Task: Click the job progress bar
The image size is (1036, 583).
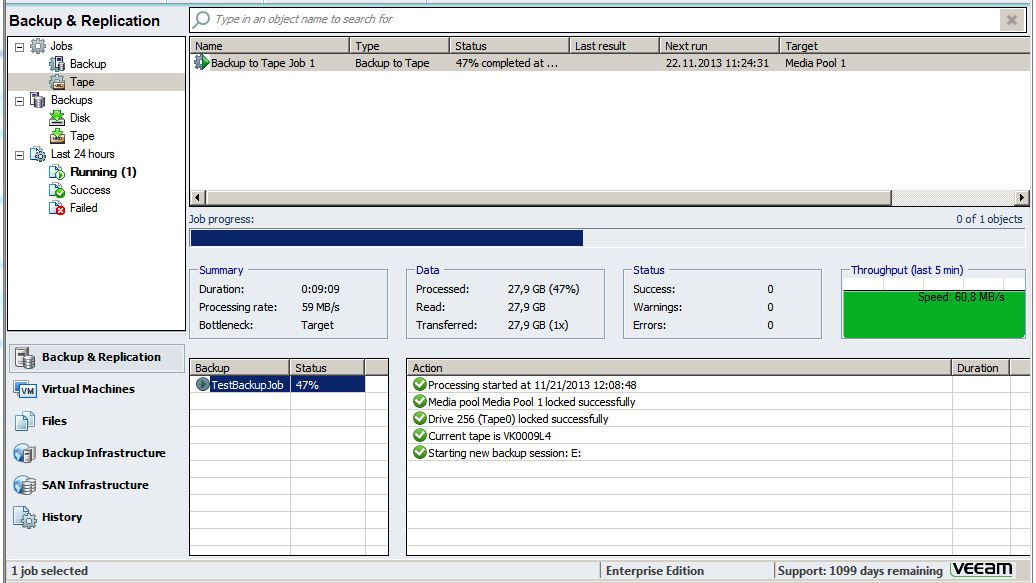Action: (607, 238)
